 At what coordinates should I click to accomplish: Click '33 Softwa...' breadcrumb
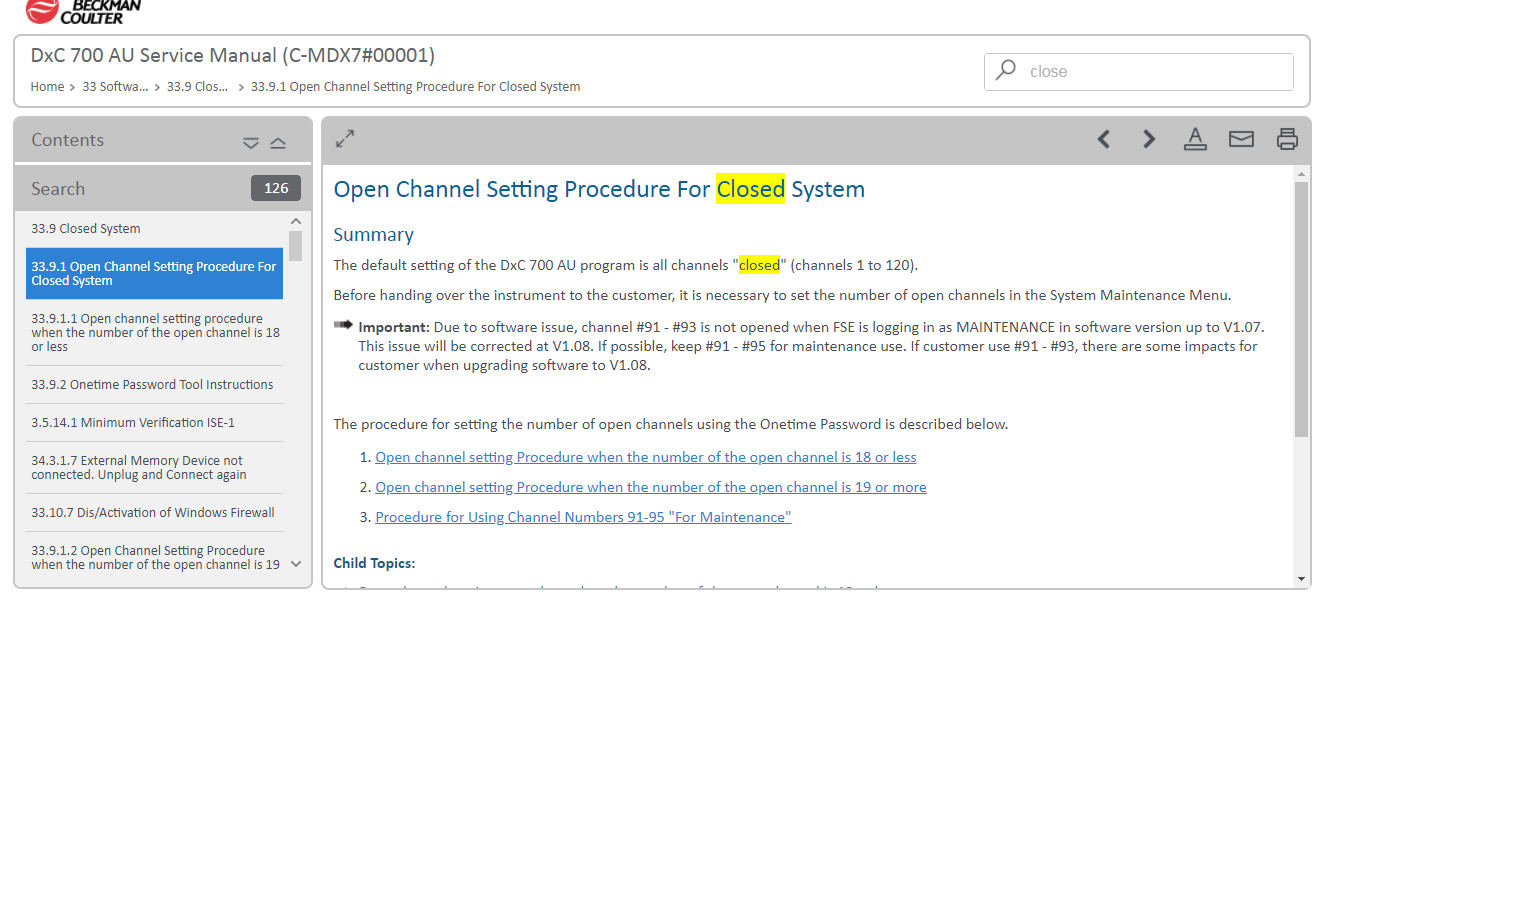(x=115, y=87)
